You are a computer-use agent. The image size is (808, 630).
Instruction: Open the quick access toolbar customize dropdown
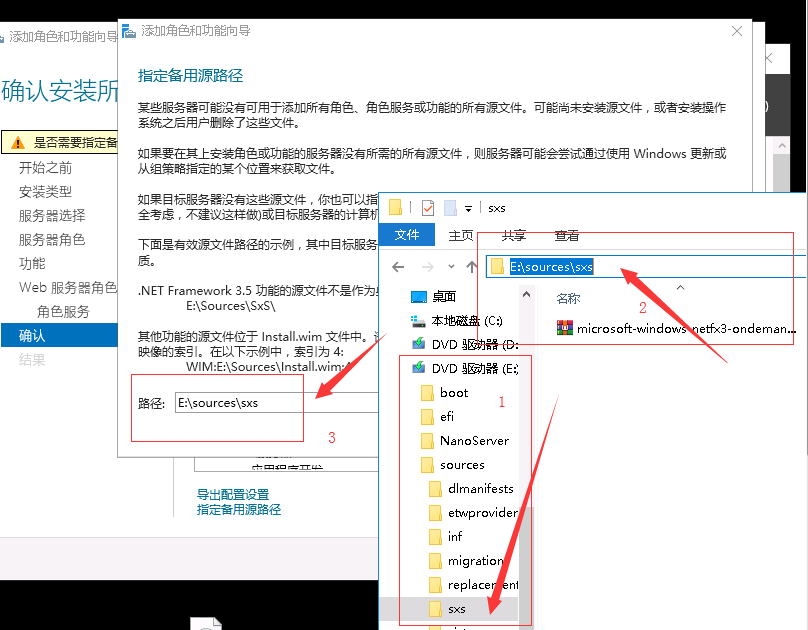tap(467, 207)
